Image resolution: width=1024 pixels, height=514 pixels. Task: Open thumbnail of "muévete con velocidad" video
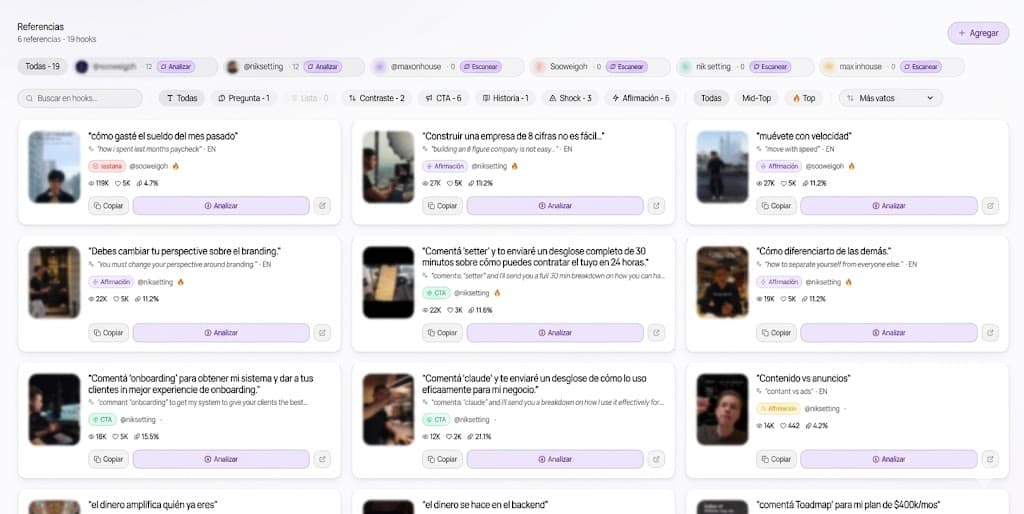click(722, 167)
